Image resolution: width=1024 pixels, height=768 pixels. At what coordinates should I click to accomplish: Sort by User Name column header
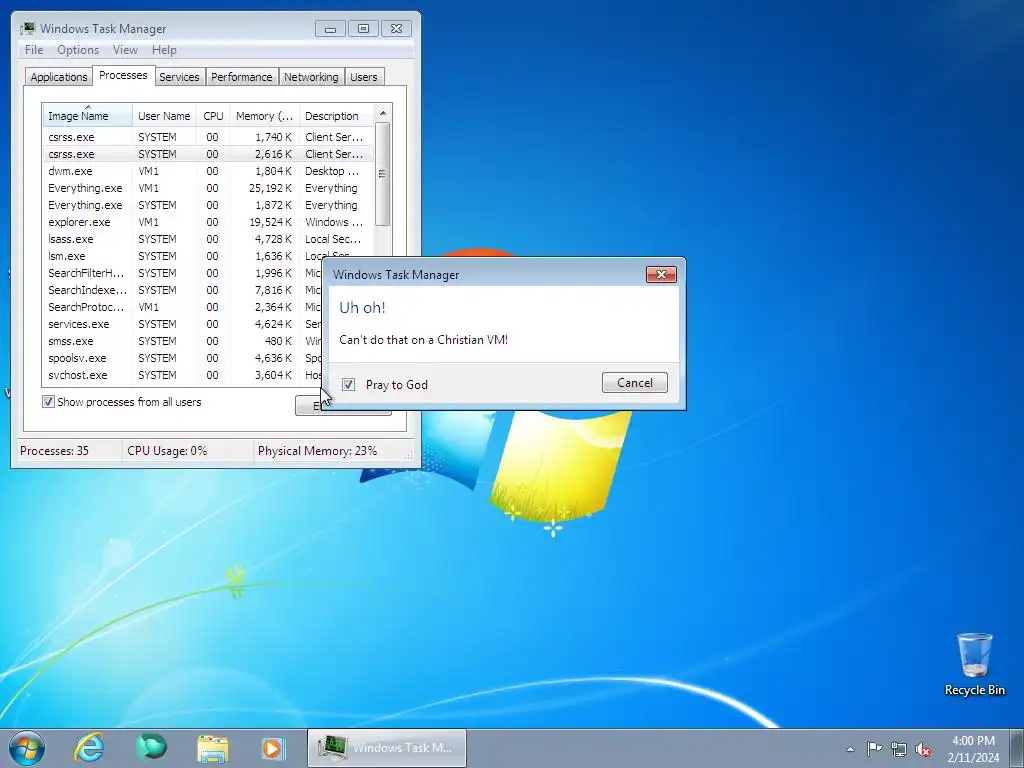click(x=165, y=116)
